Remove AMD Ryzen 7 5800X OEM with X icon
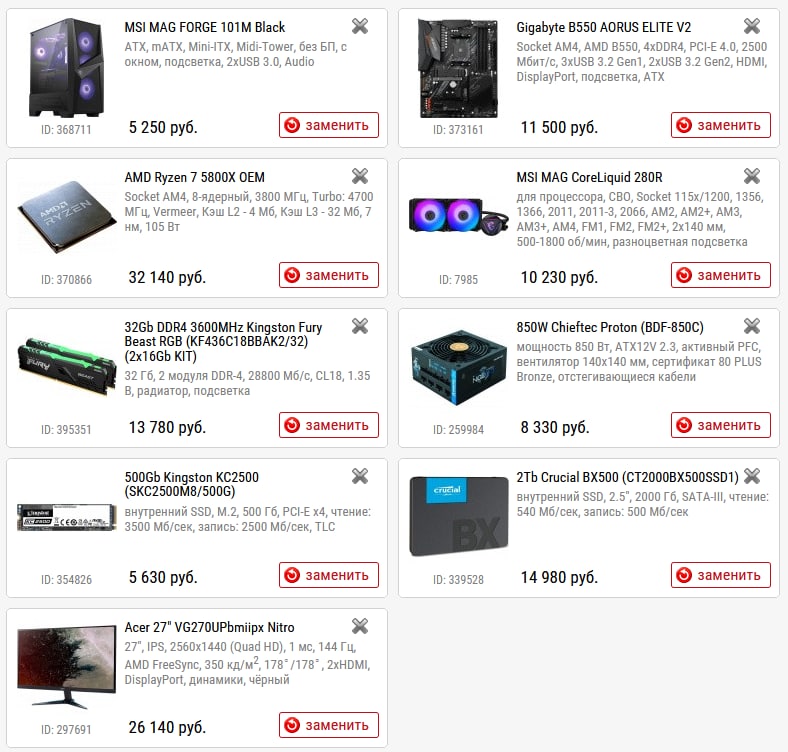 360,176
